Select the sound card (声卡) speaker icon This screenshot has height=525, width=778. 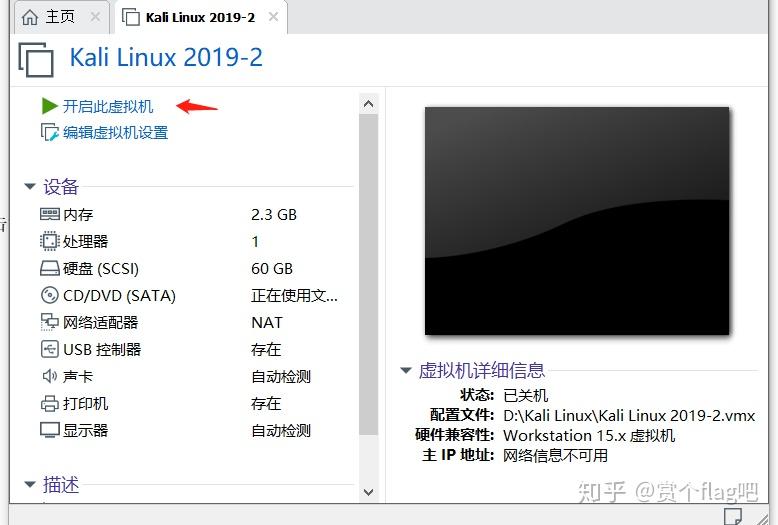point(50,376)
